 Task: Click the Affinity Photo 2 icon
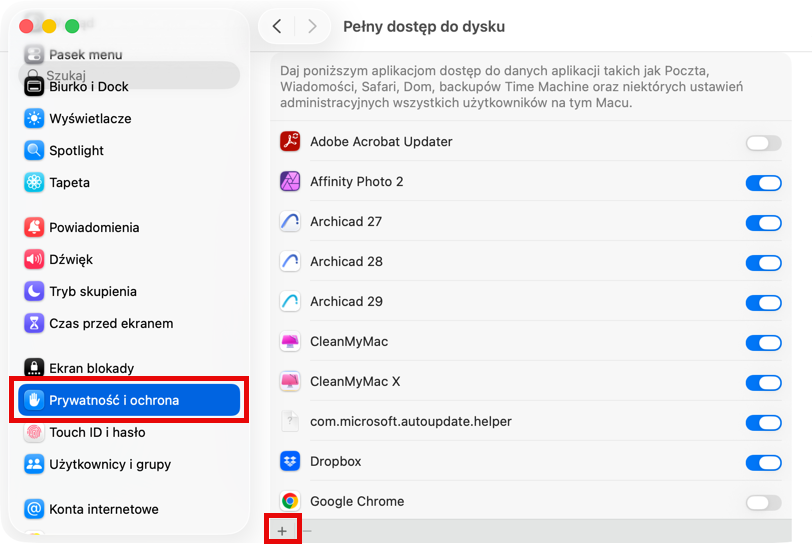coord(290,182)
